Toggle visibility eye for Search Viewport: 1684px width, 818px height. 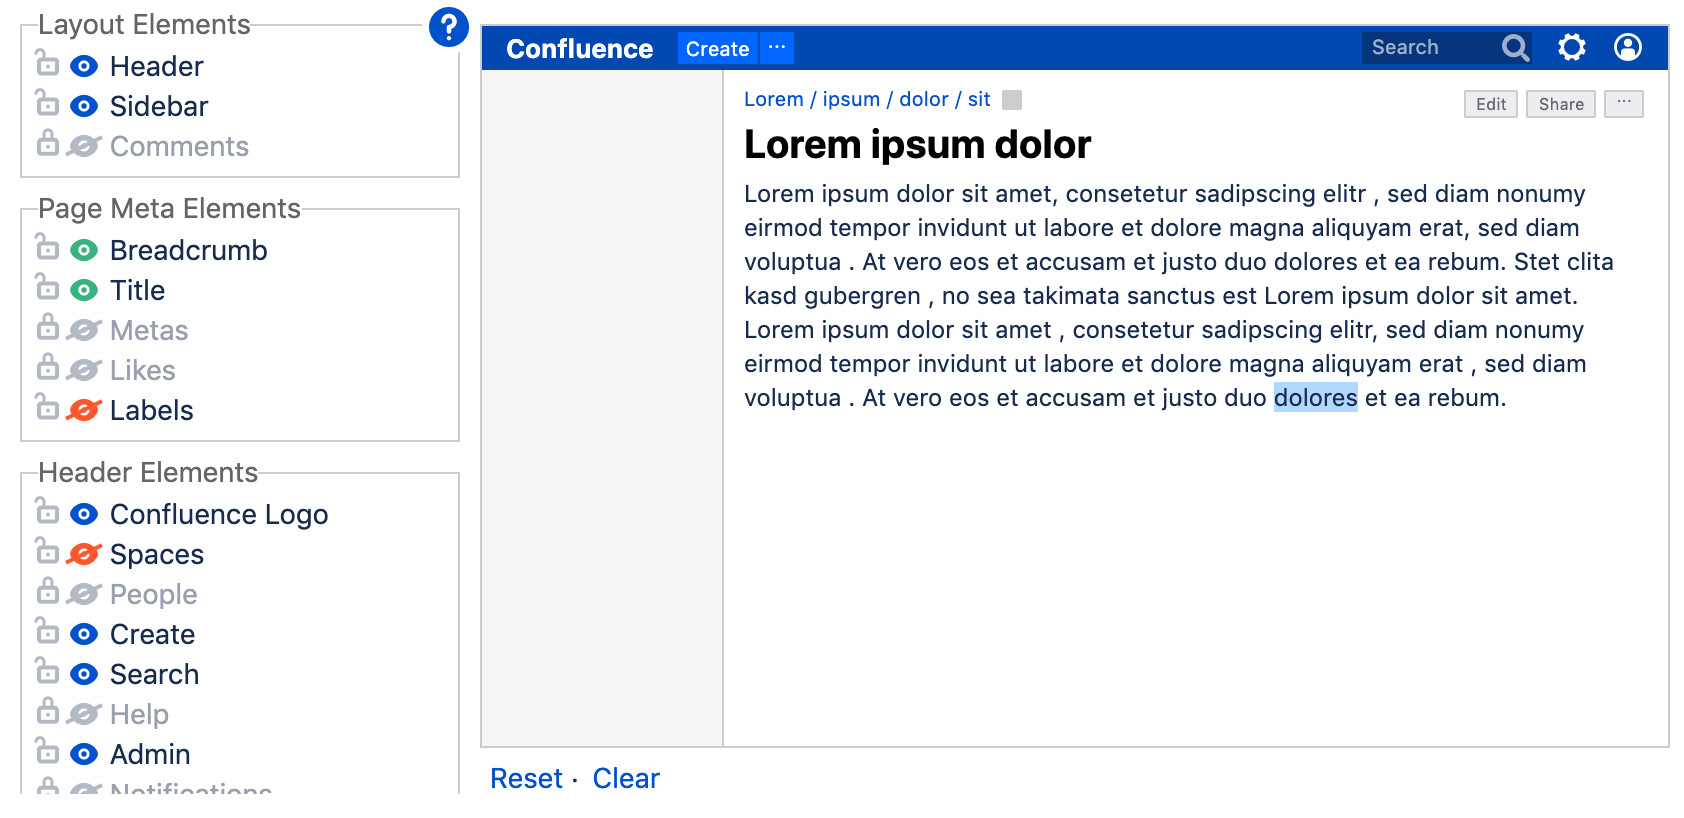pos(84,674)
